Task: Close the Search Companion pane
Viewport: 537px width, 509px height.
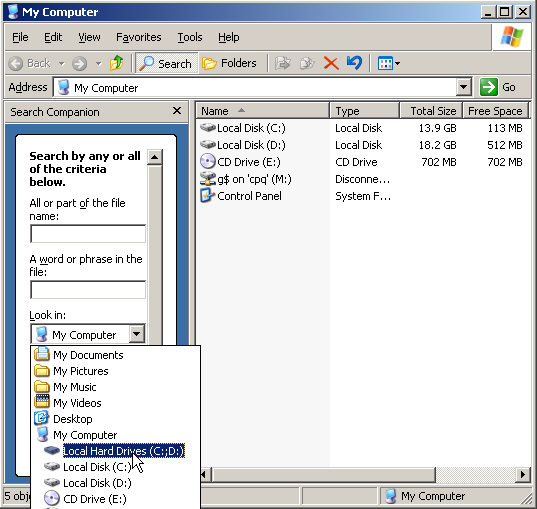Action: click(177, 111)
